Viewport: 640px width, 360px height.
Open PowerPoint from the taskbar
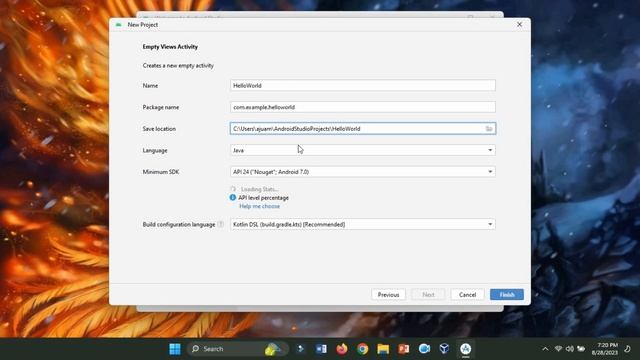(404, 349)
